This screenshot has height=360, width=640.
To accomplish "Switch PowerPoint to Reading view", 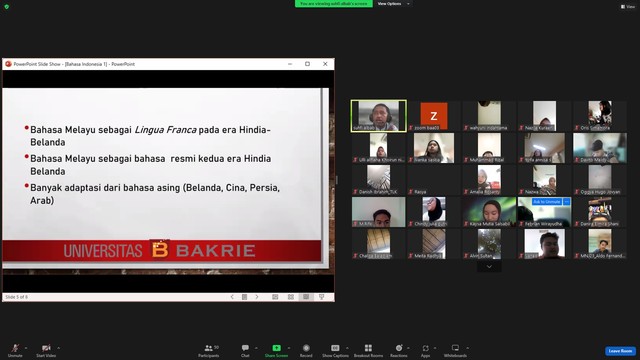I will [306, 297].
